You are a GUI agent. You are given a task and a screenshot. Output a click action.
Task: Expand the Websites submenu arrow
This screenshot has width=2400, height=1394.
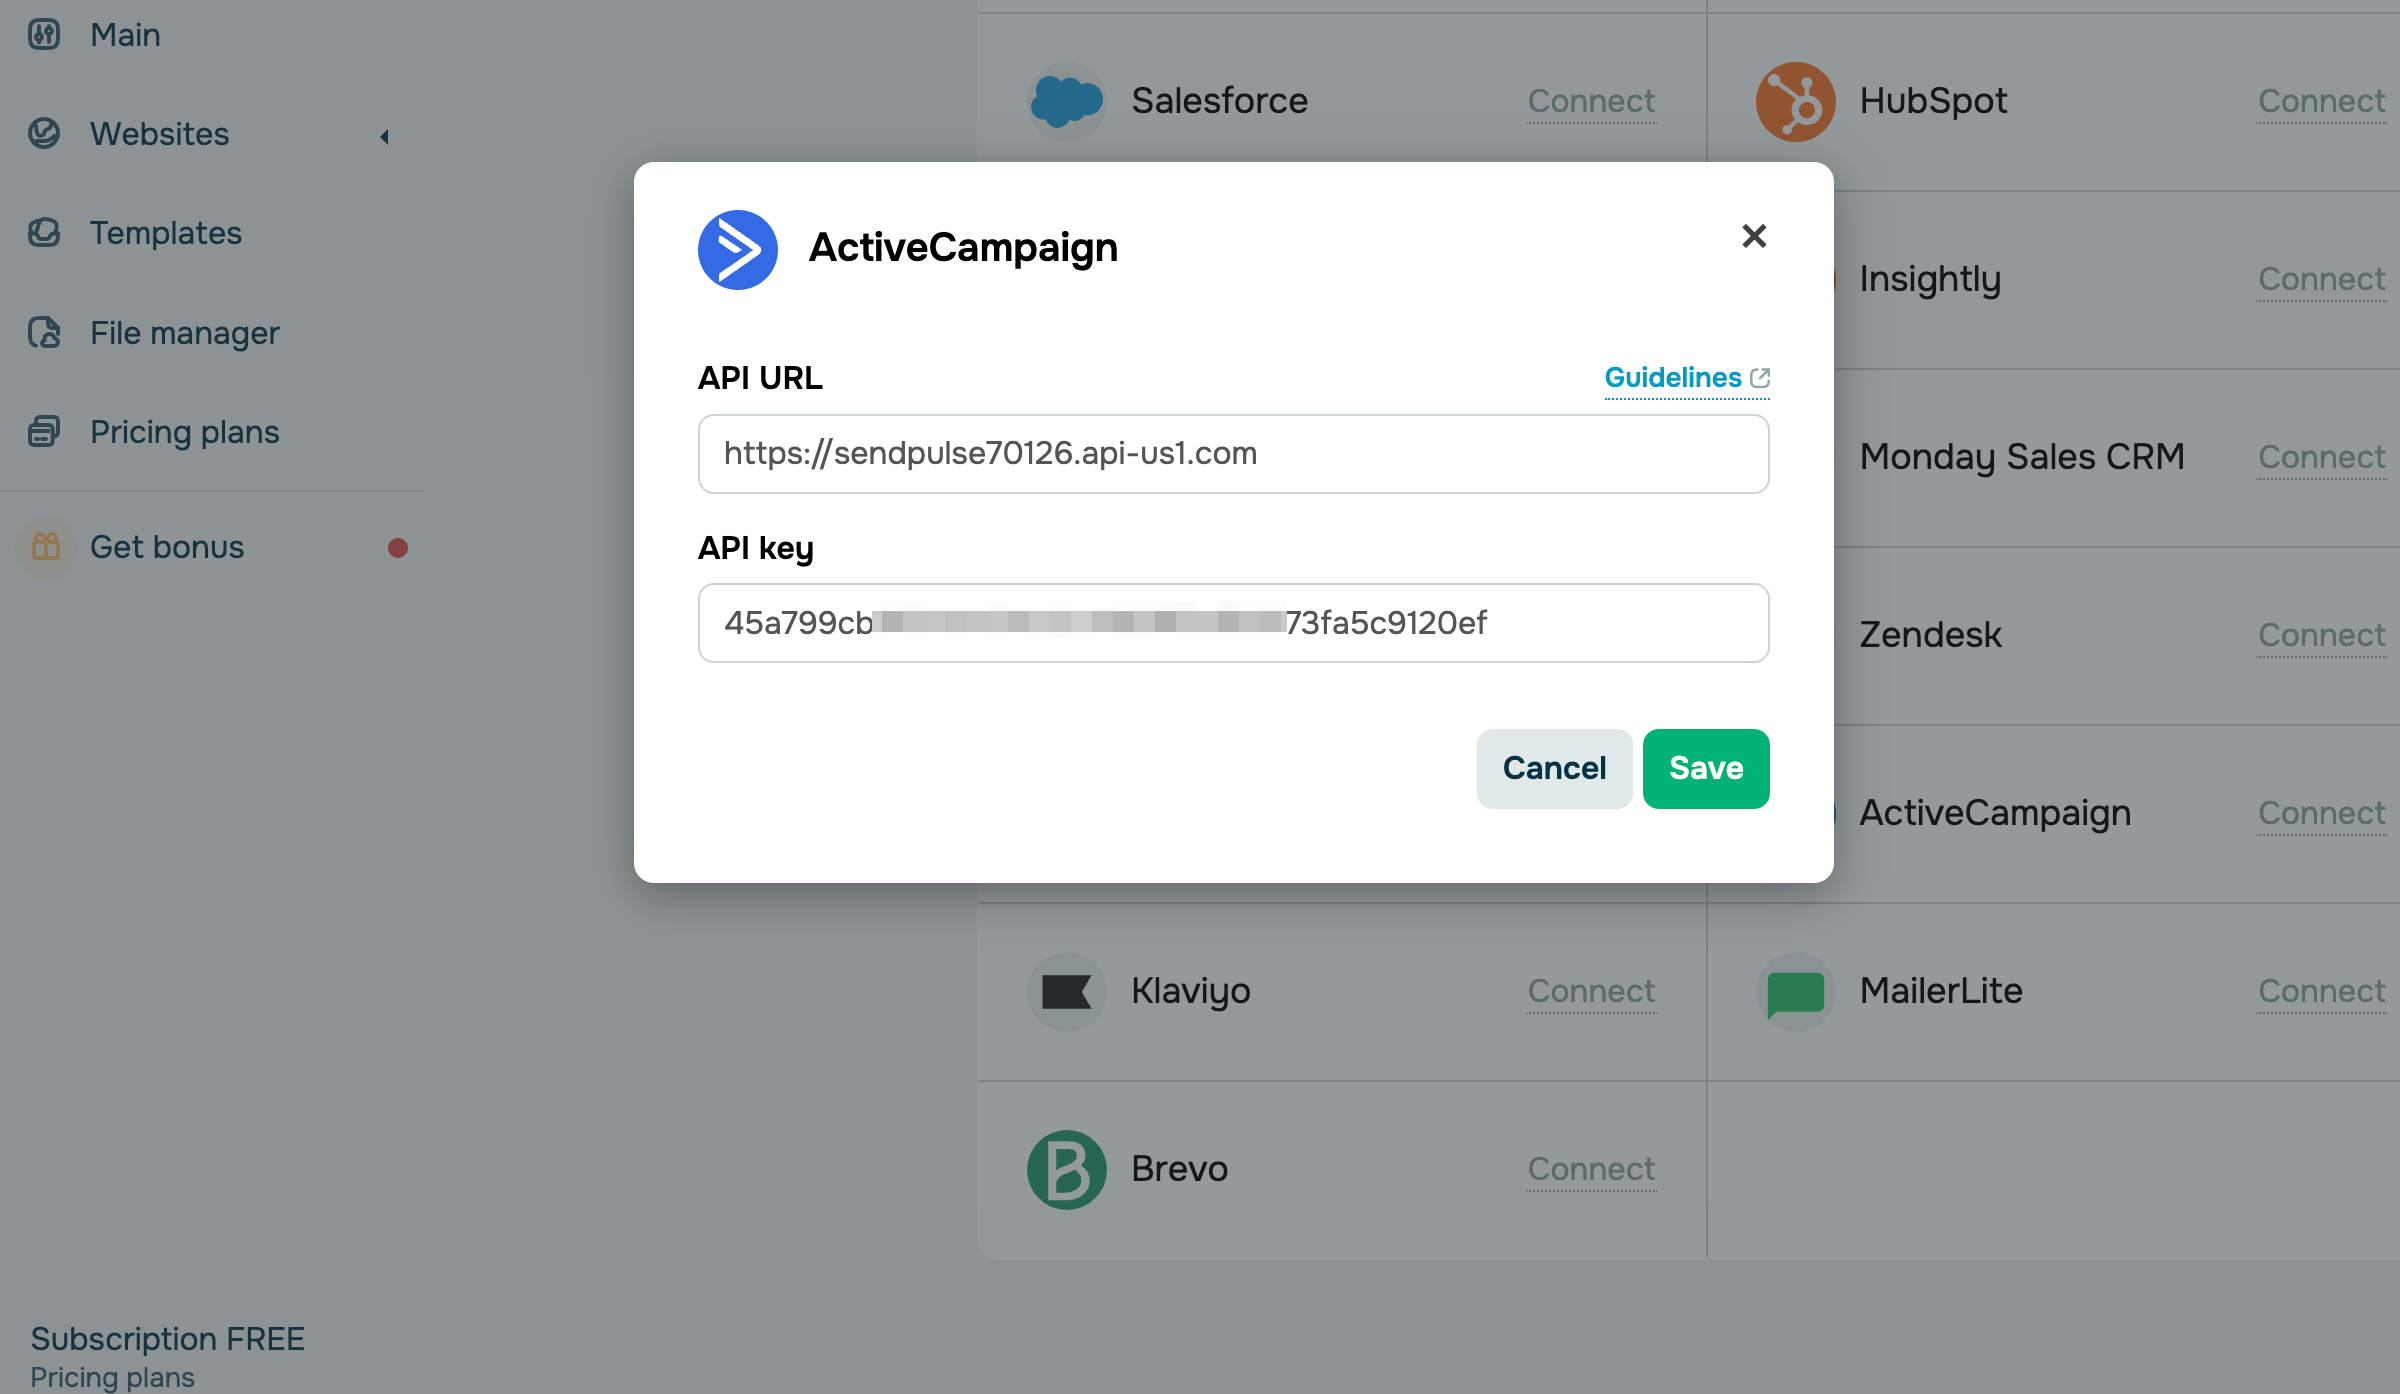(385, 136)
